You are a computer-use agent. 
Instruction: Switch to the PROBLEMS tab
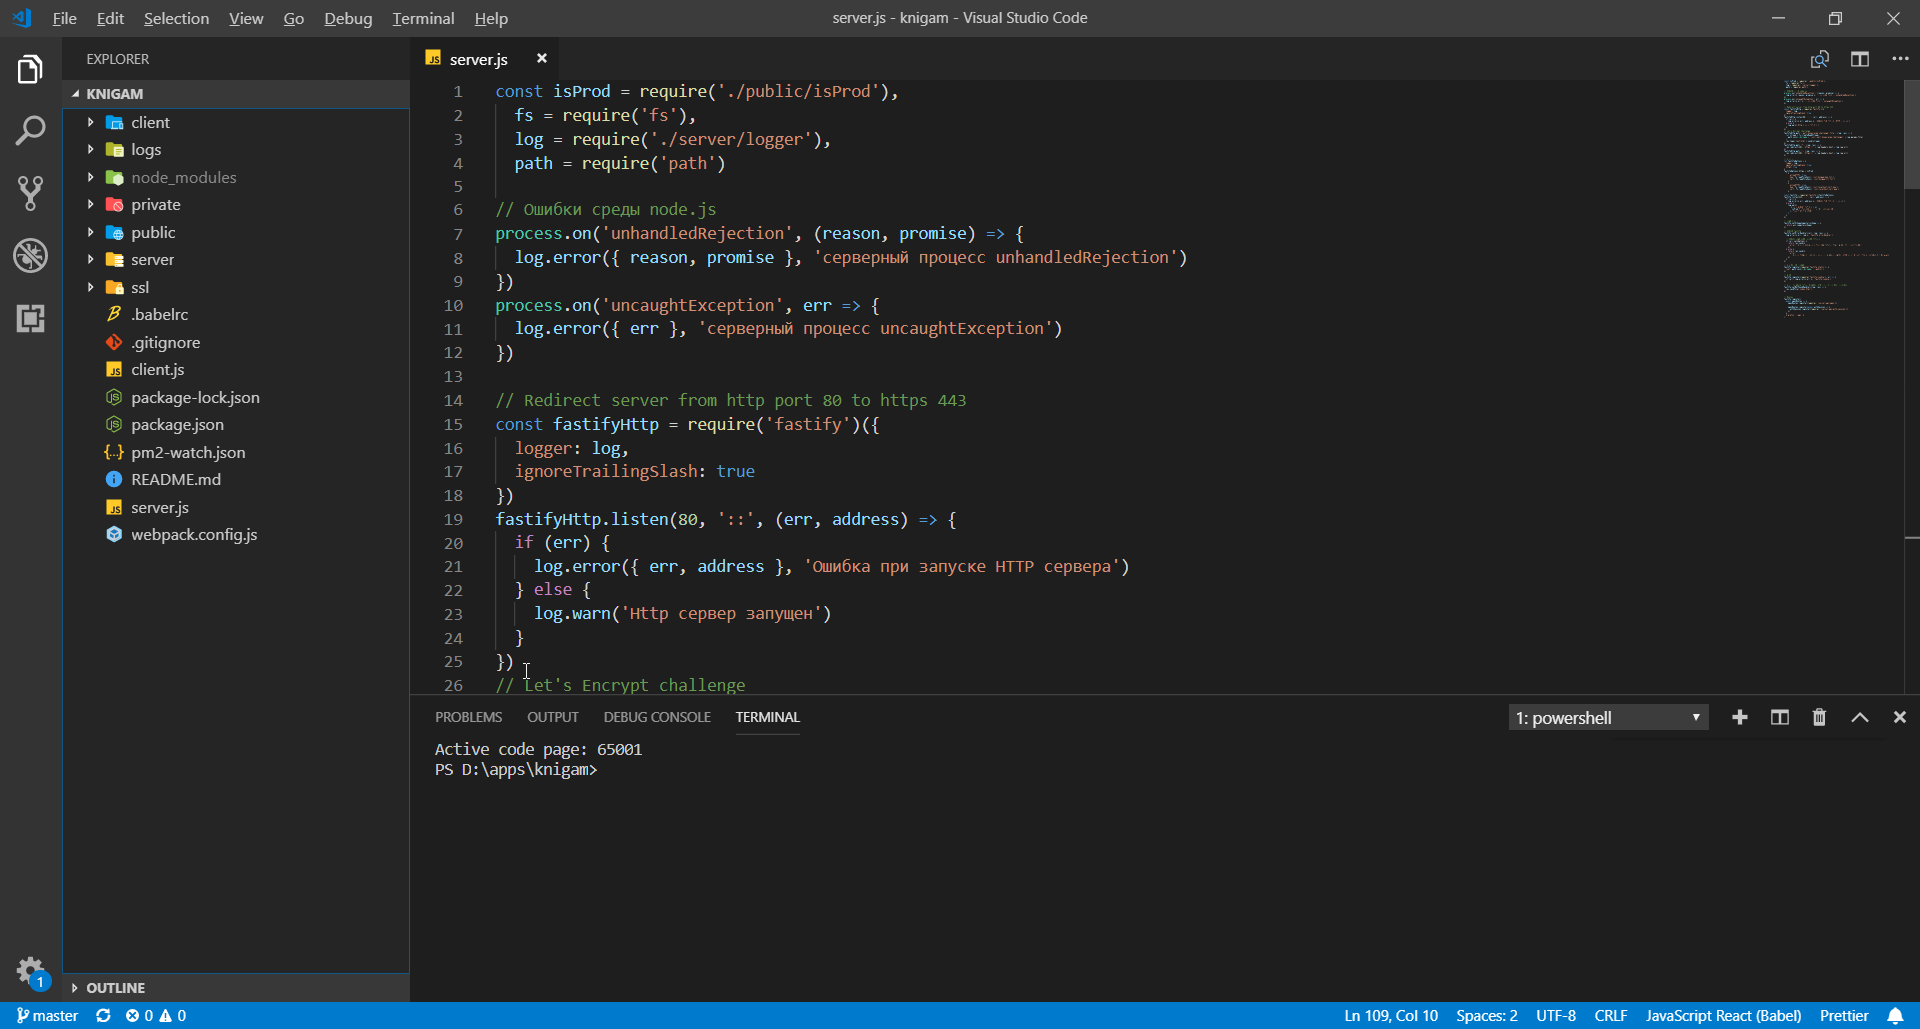(468, 717)
